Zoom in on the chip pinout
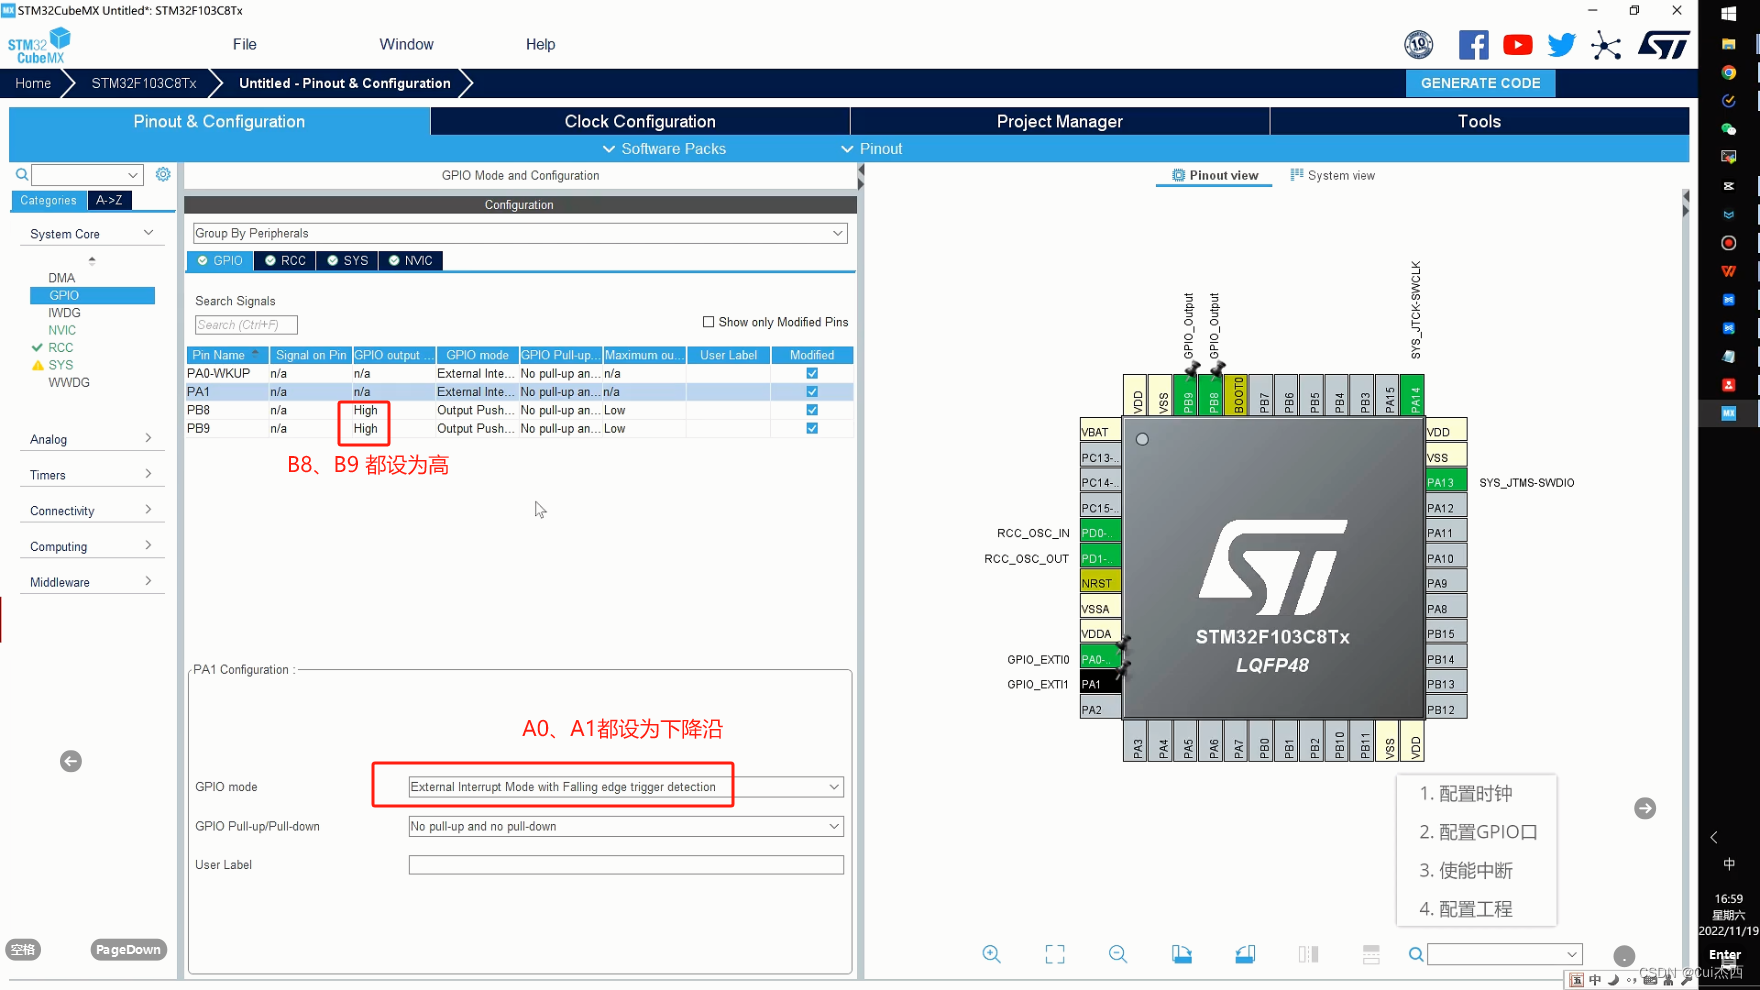This screenshot has width=1760, height=990. [991, 954]
